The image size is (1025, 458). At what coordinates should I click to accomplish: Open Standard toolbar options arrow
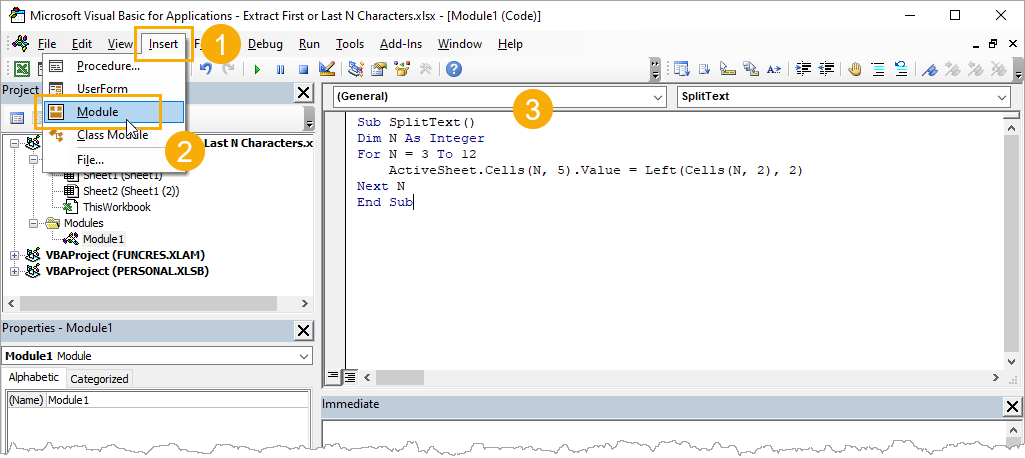(x=656, y=69)
